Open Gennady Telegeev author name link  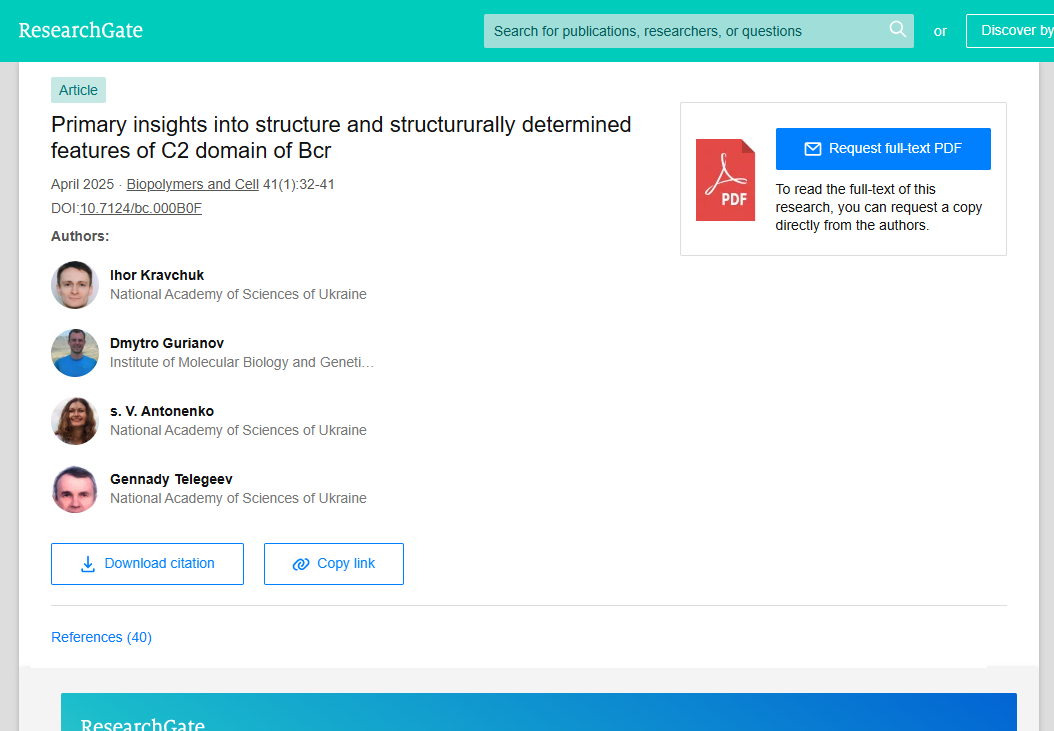click(x=171, y=479)
